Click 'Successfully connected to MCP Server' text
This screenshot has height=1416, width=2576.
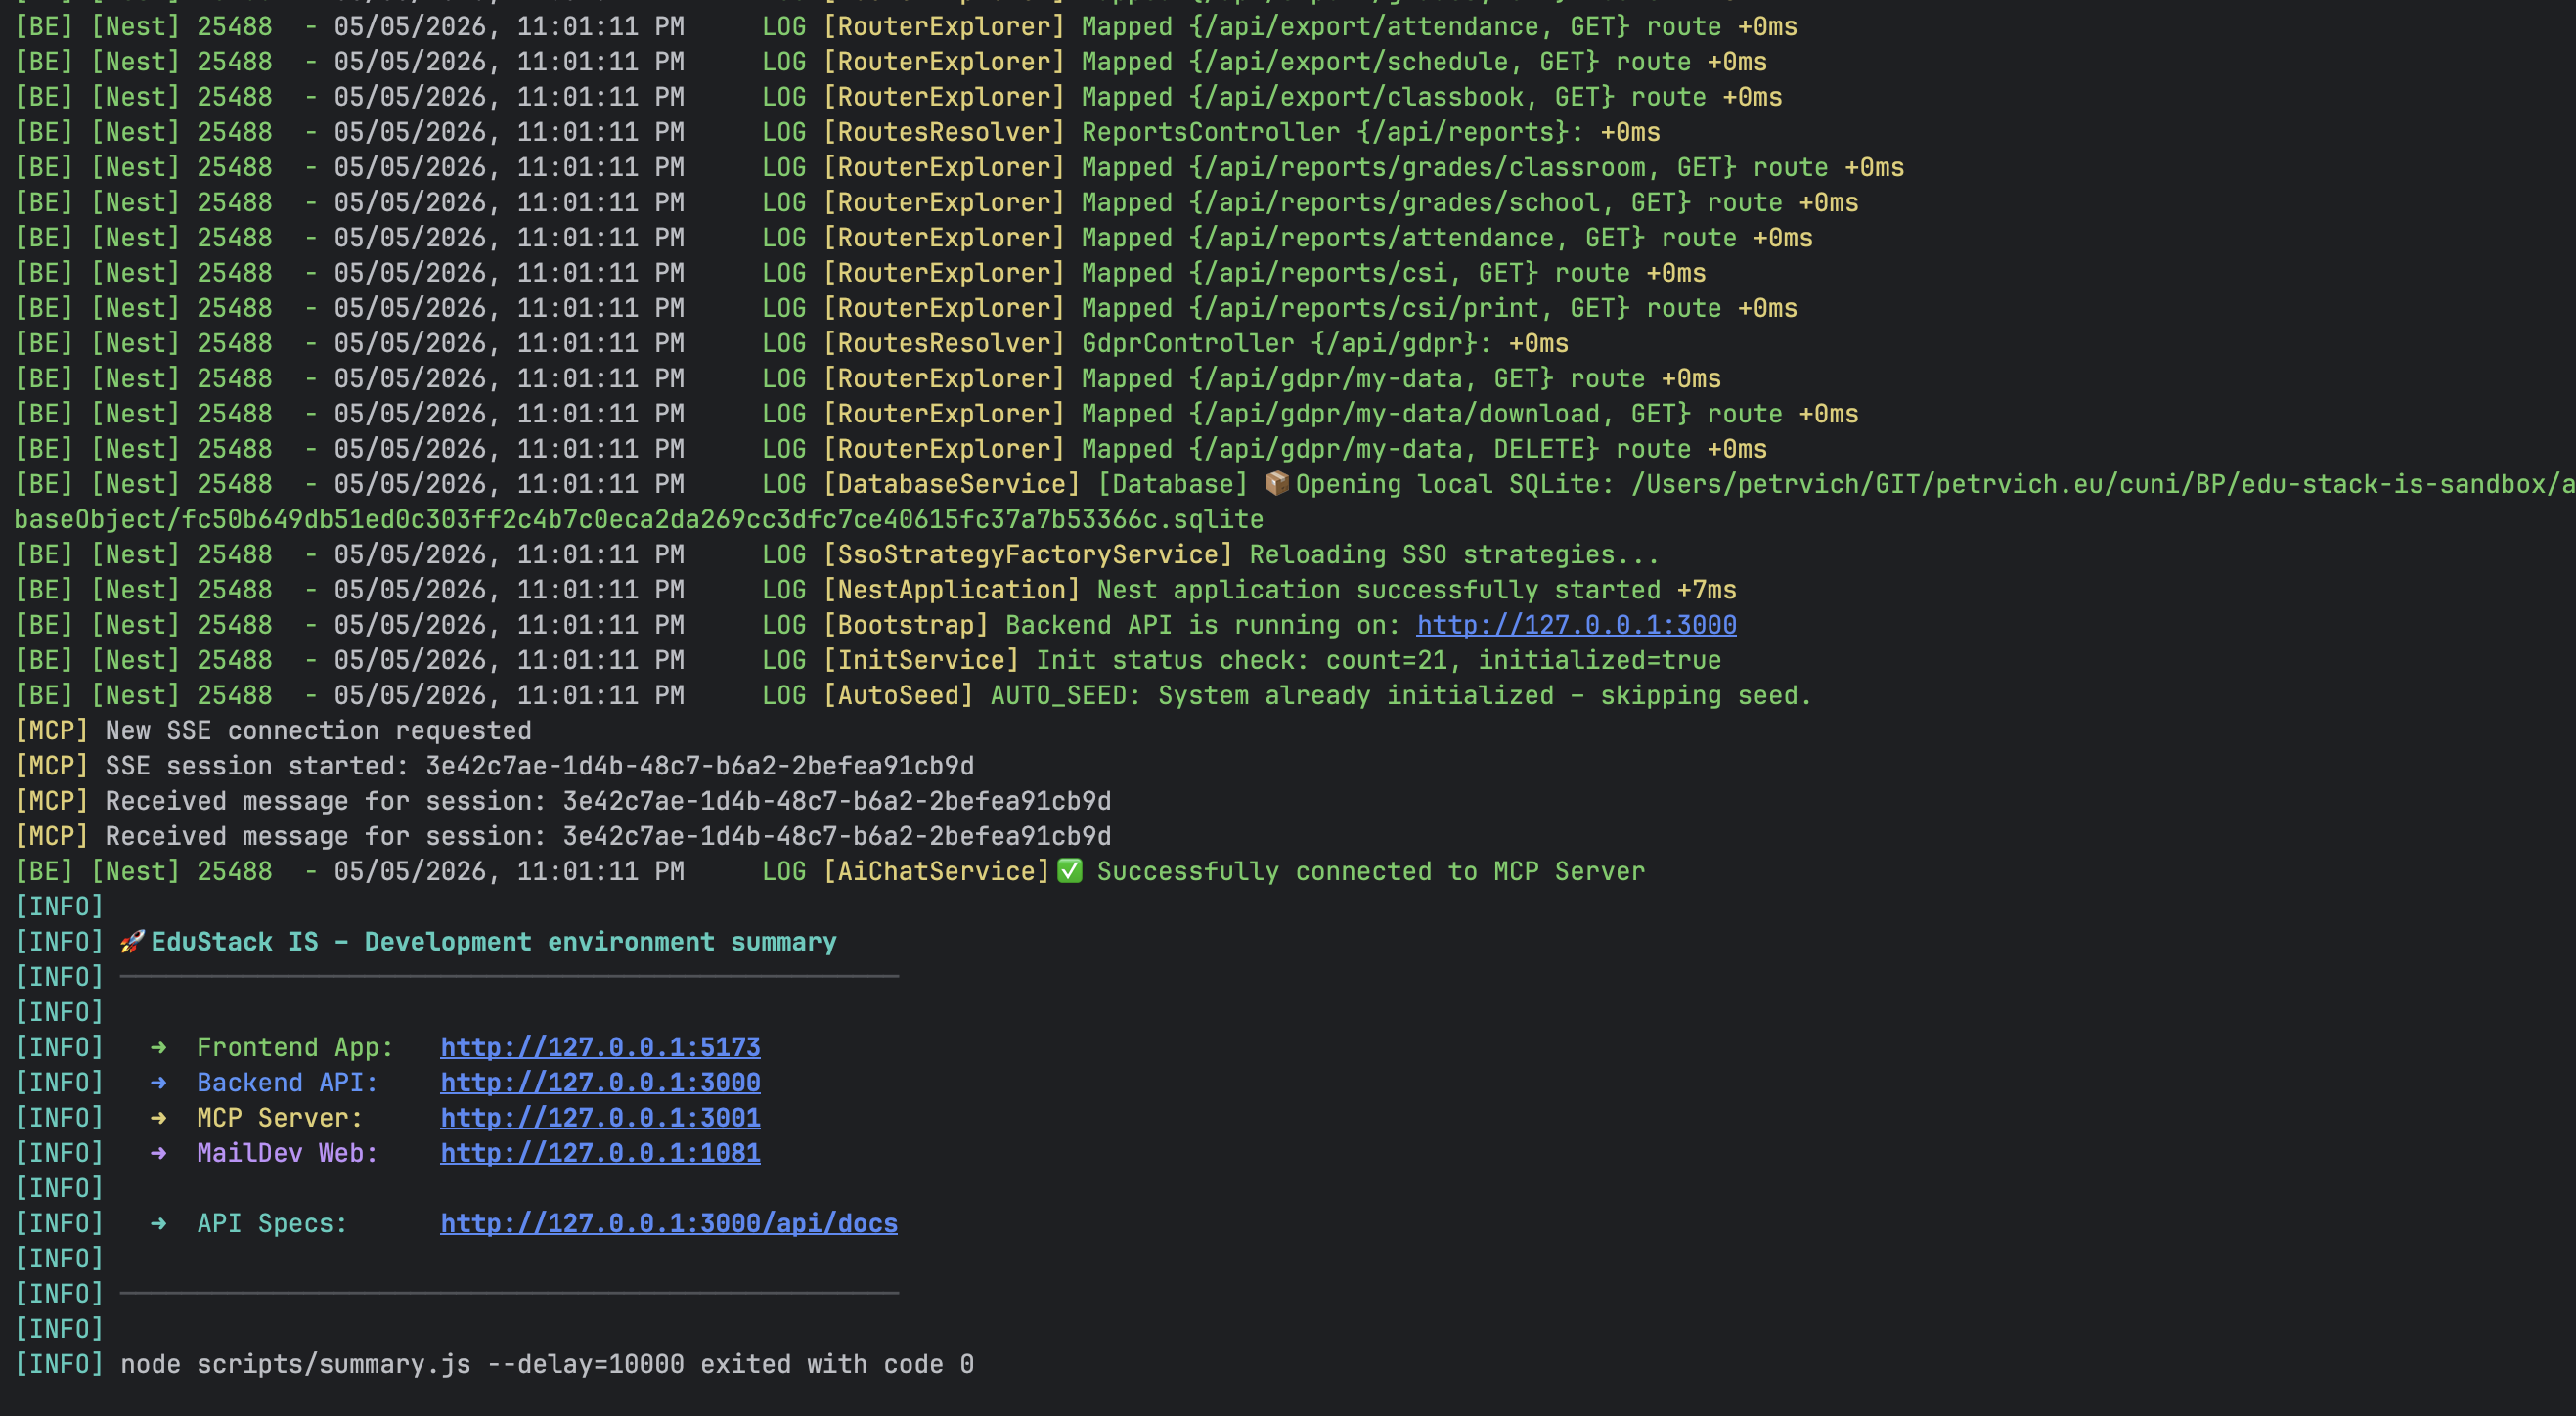pos(1371,871)
